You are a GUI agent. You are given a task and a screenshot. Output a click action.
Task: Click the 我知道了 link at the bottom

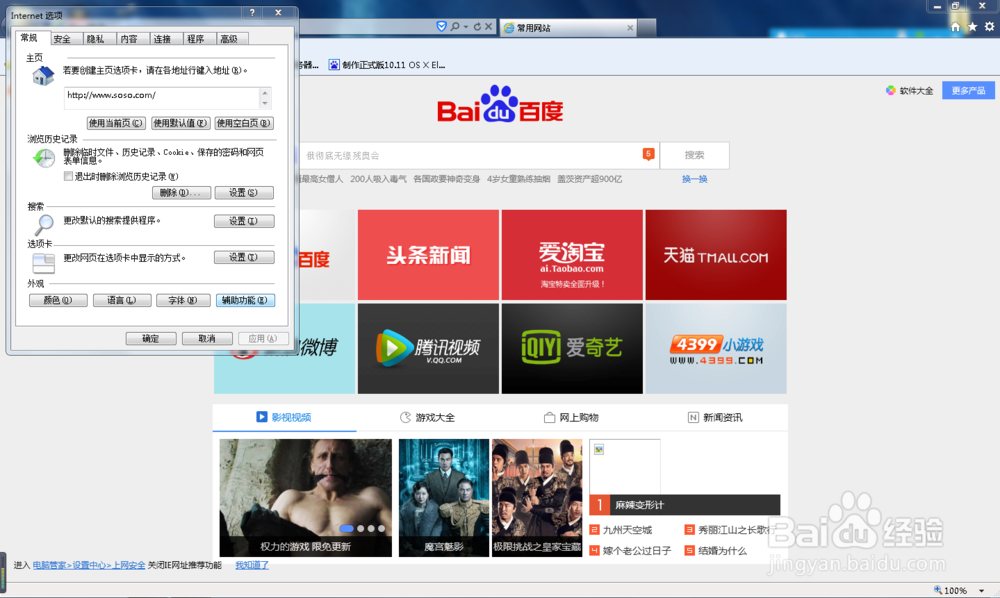251,564
